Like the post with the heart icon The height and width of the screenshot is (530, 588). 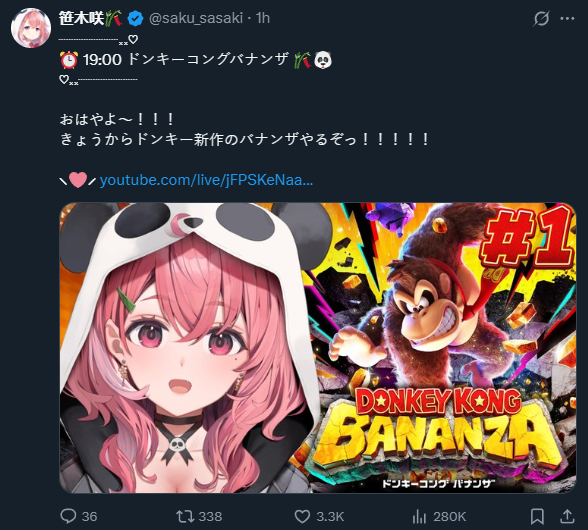point(302,516)
